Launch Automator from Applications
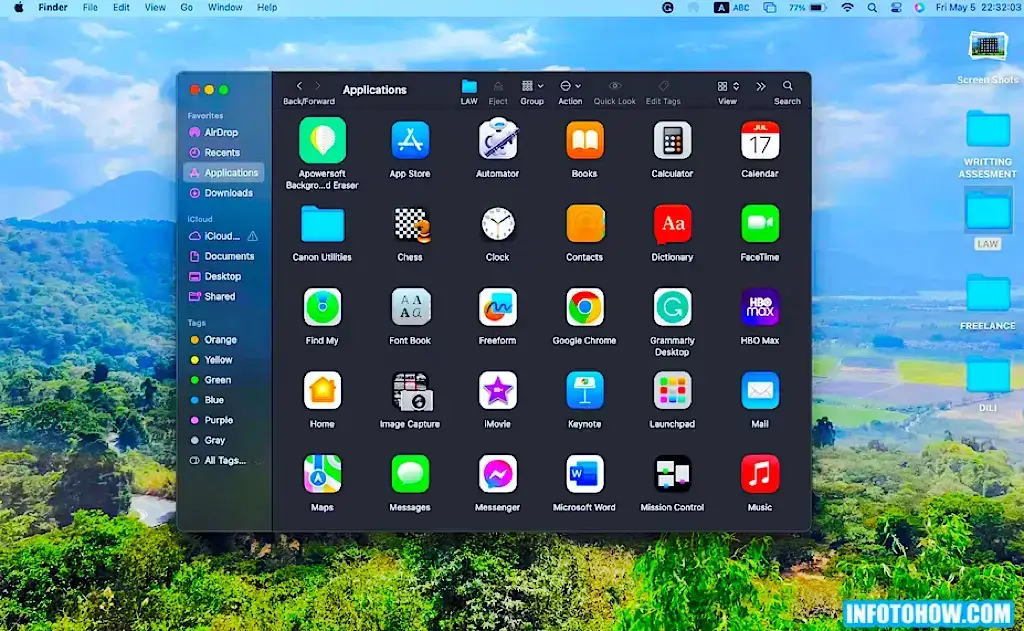 tap(498, 139)
